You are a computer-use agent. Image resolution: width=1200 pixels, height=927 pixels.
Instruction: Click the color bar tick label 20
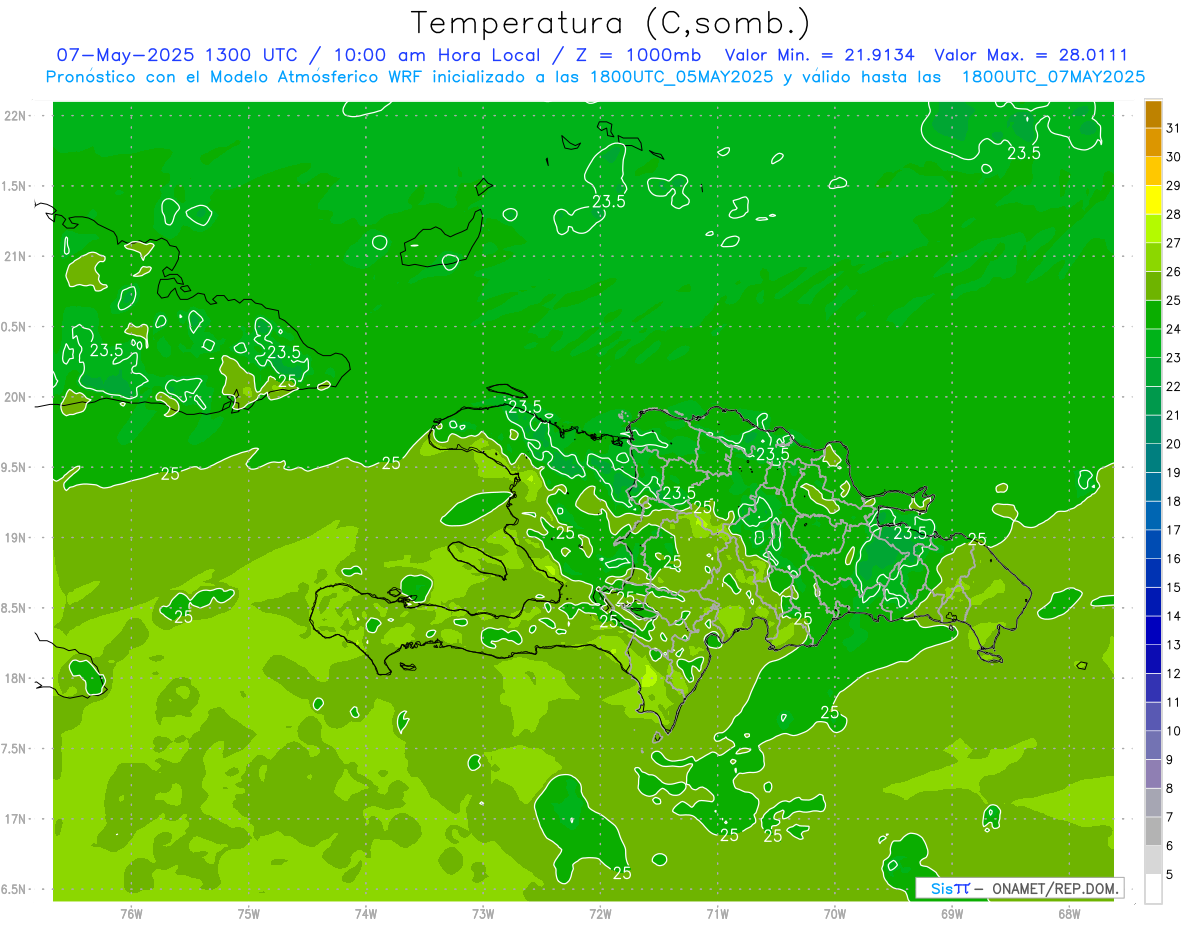[1173, 444]
